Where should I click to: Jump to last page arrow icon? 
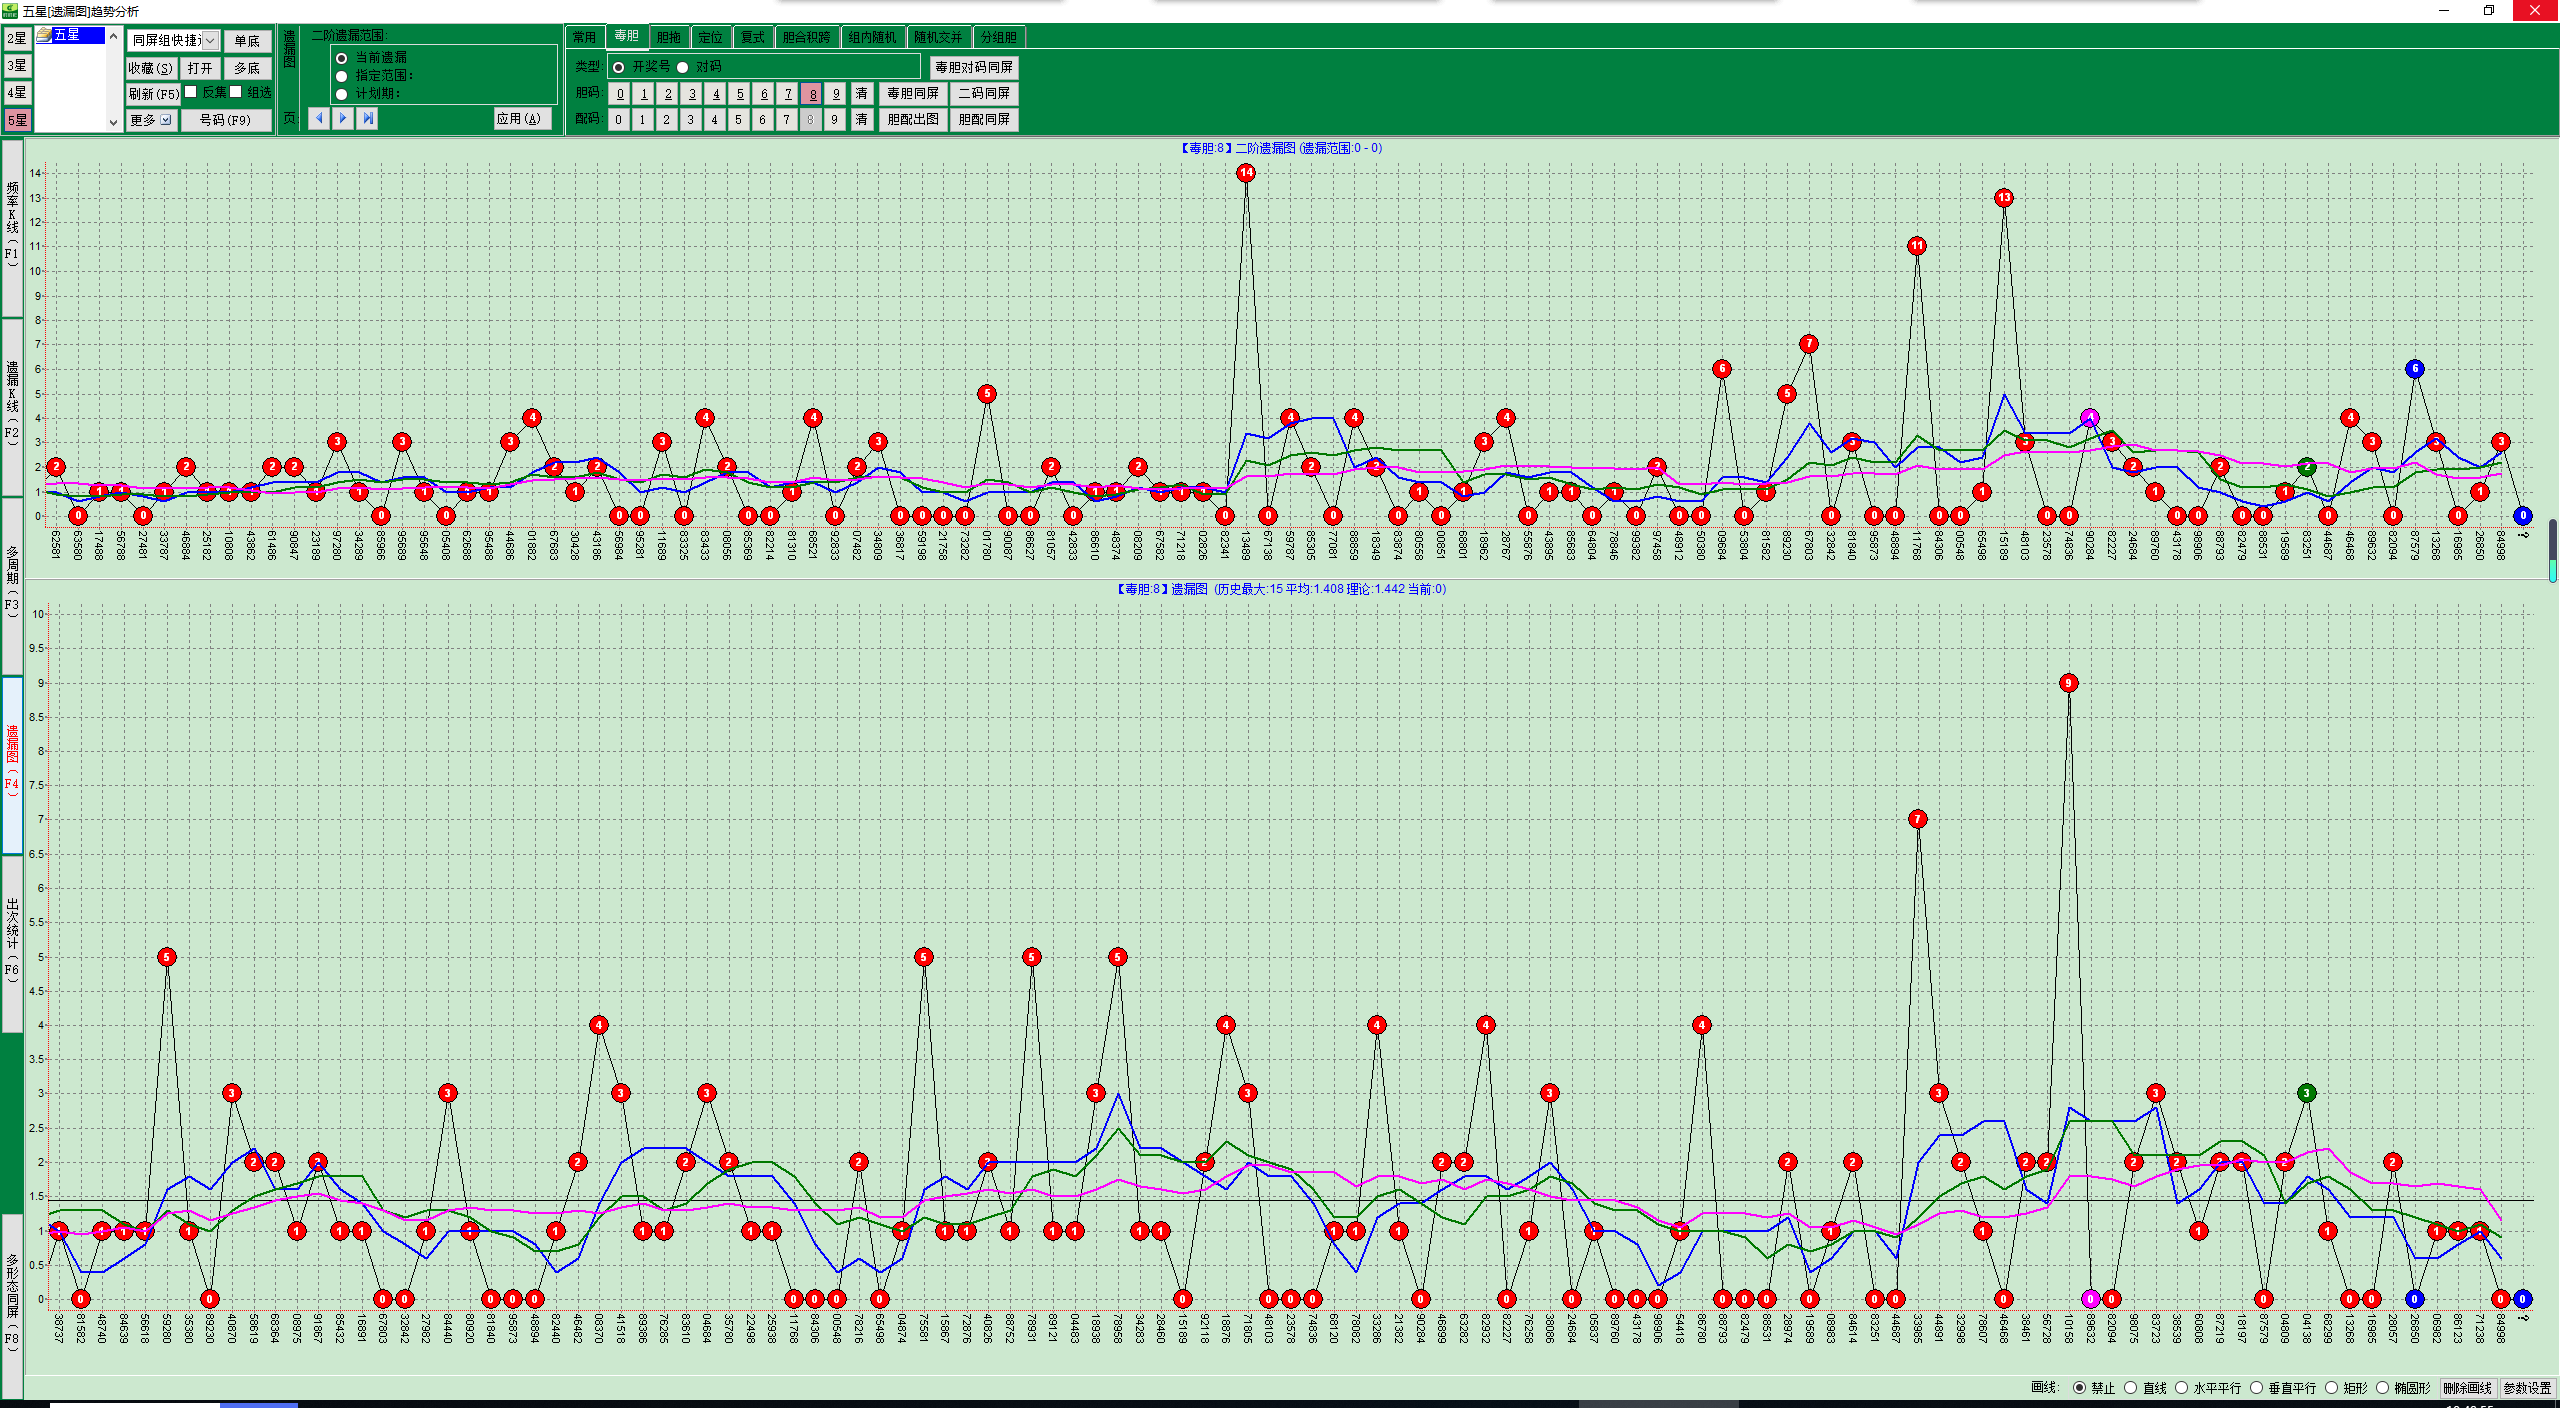tap(368, 118)
